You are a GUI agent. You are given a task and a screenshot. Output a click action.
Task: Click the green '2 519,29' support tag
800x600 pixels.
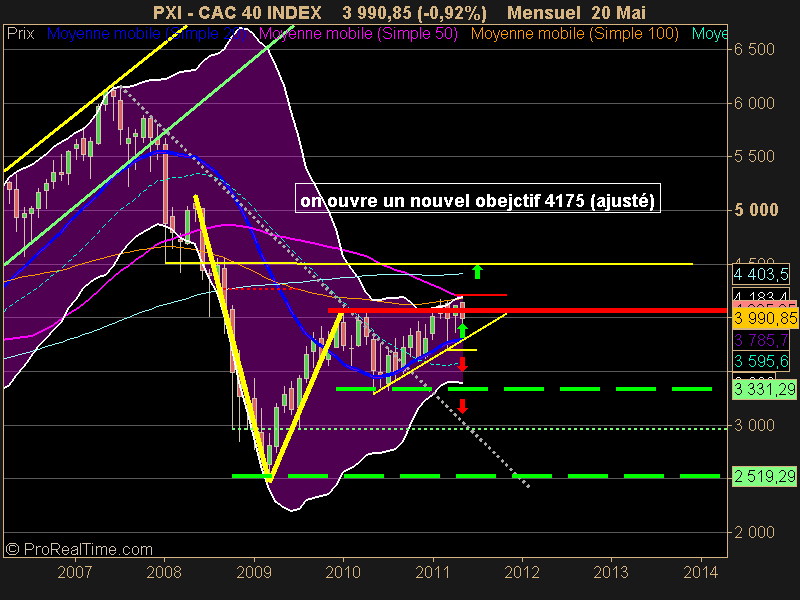click(764, 477)
